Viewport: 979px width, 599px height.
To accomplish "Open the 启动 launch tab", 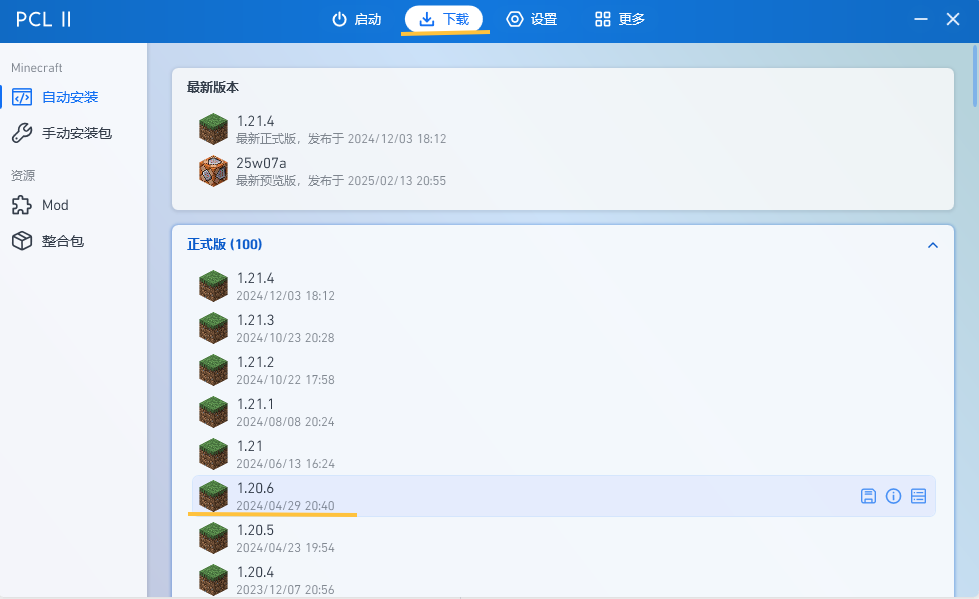I will (x=357, y=19).
